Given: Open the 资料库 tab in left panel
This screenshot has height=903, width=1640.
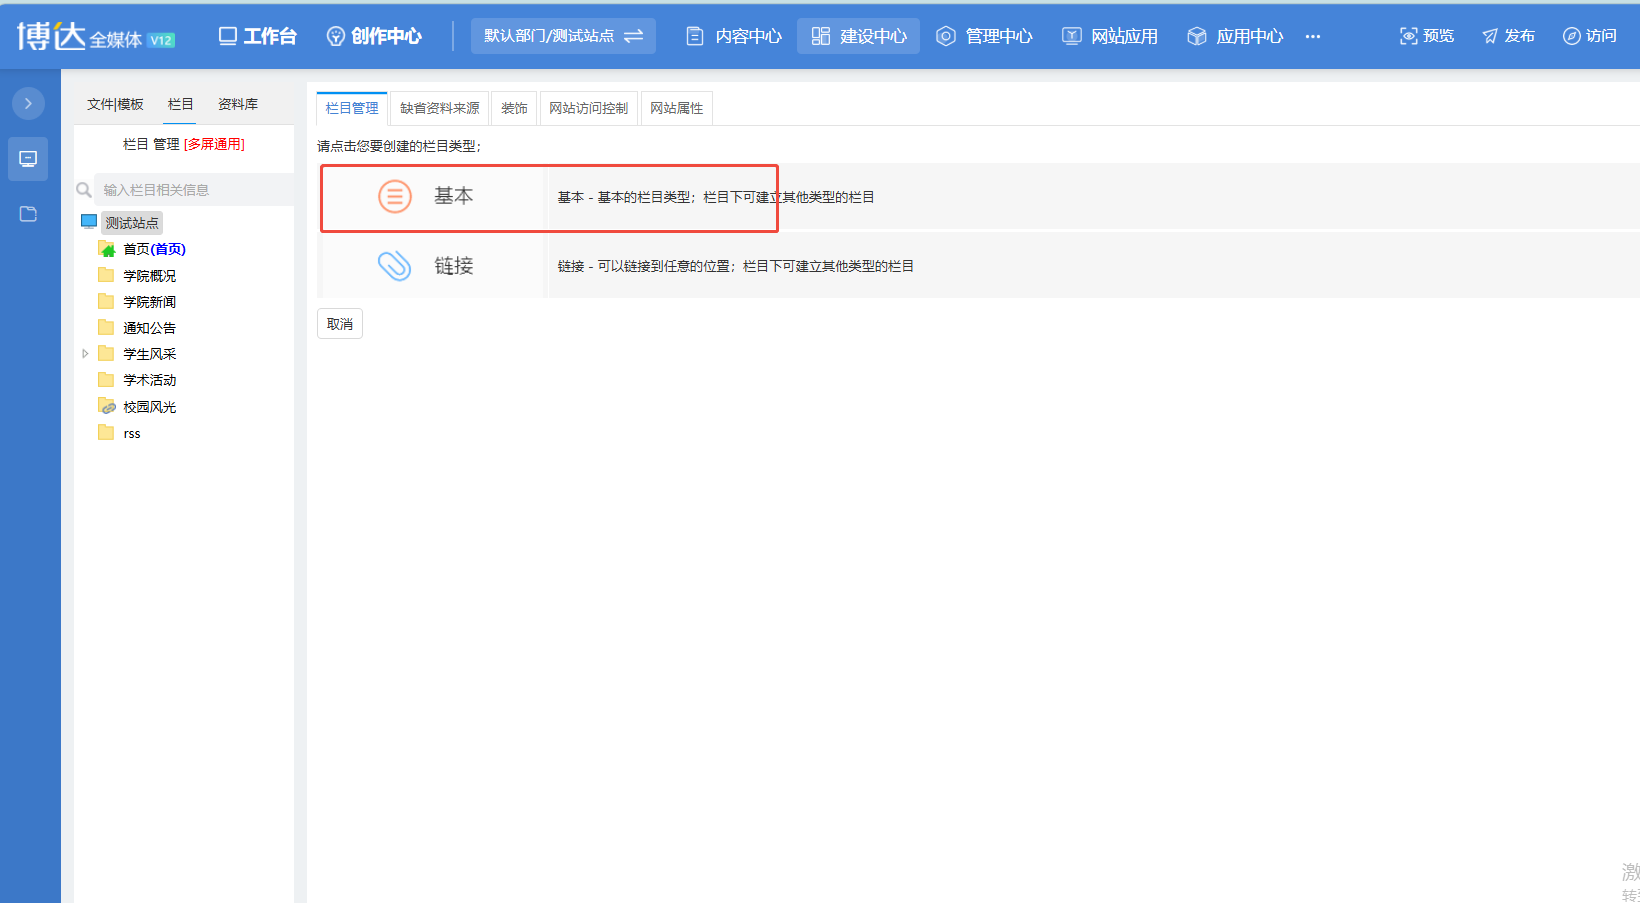Looking at the screenshot, I should [x=238, y=104].
